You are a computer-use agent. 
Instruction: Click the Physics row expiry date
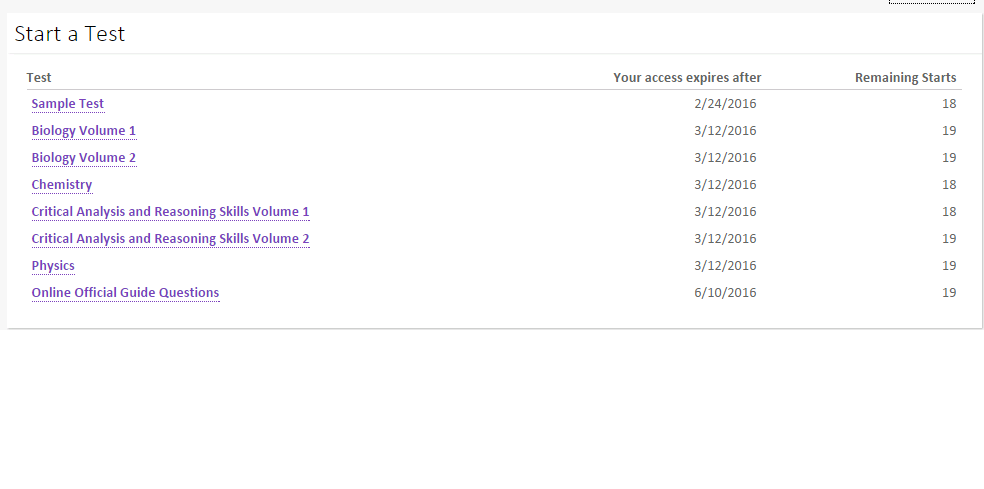[725, 266]
